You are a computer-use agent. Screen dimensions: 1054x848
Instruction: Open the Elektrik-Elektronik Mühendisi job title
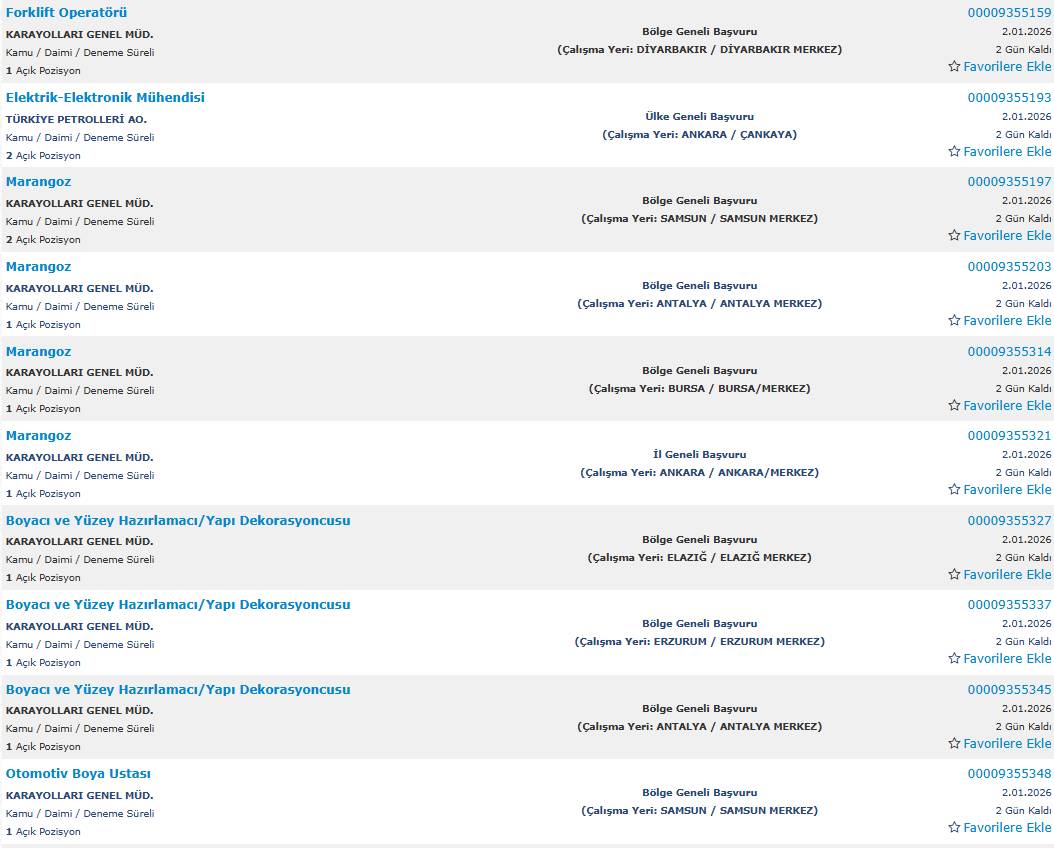tap(105, 98)
